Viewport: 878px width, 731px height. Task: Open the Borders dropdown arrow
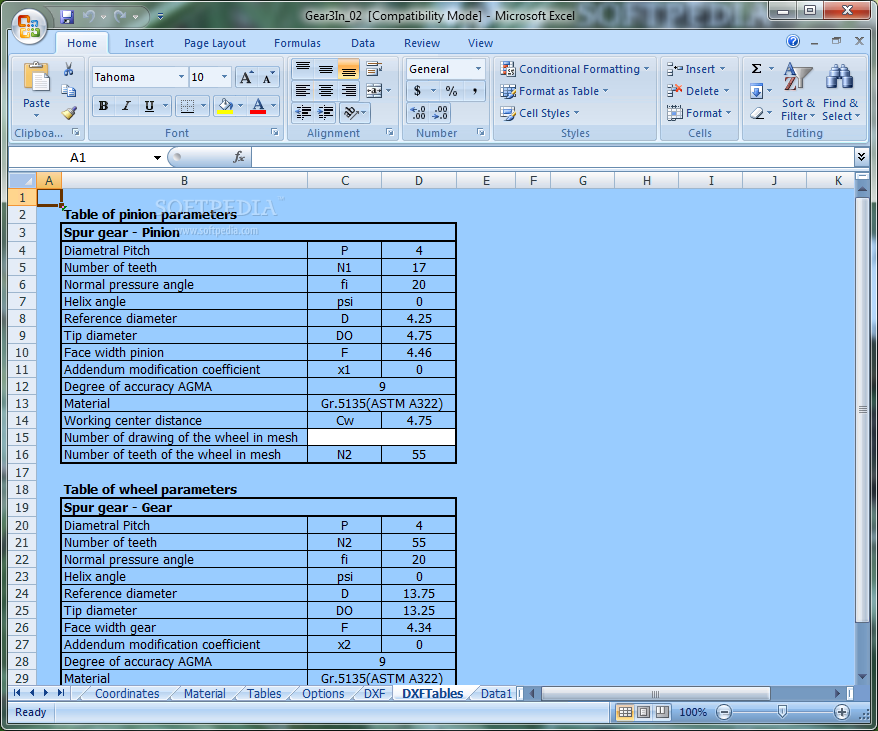(203, 106)
